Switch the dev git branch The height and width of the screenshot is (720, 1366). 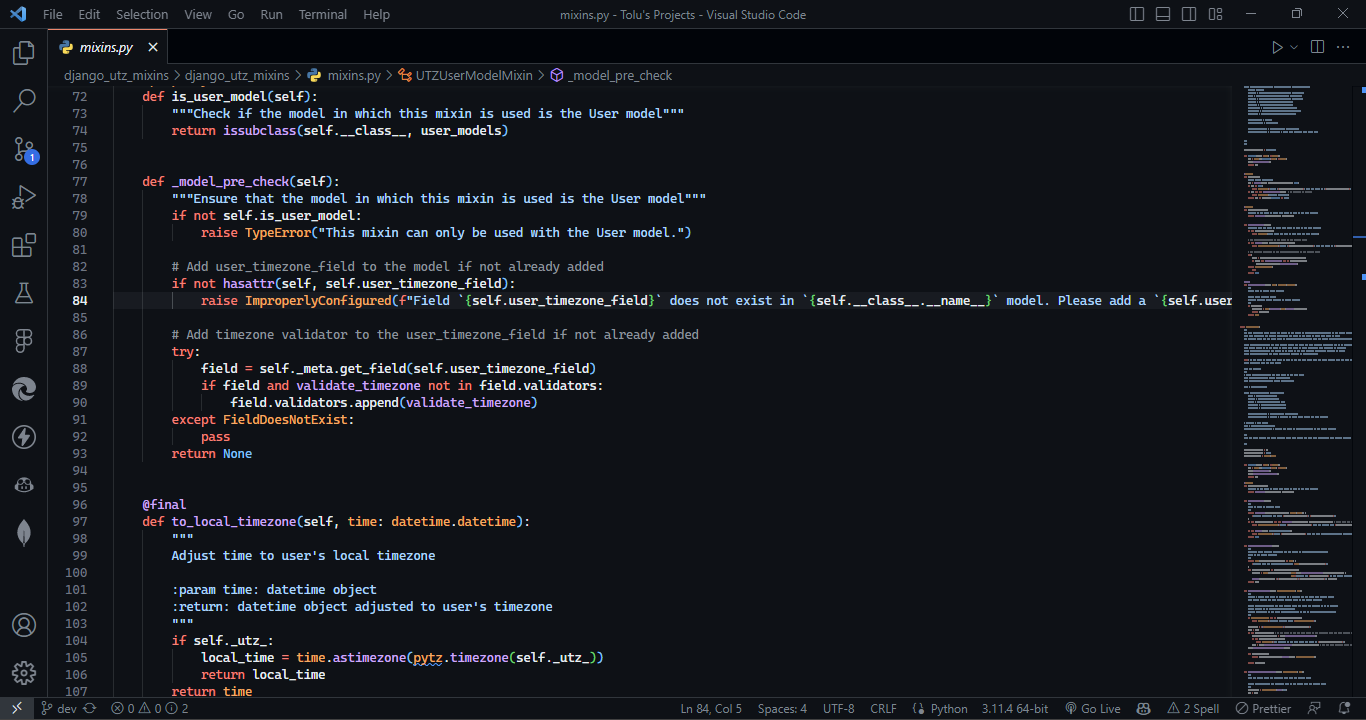click(58, 708)
